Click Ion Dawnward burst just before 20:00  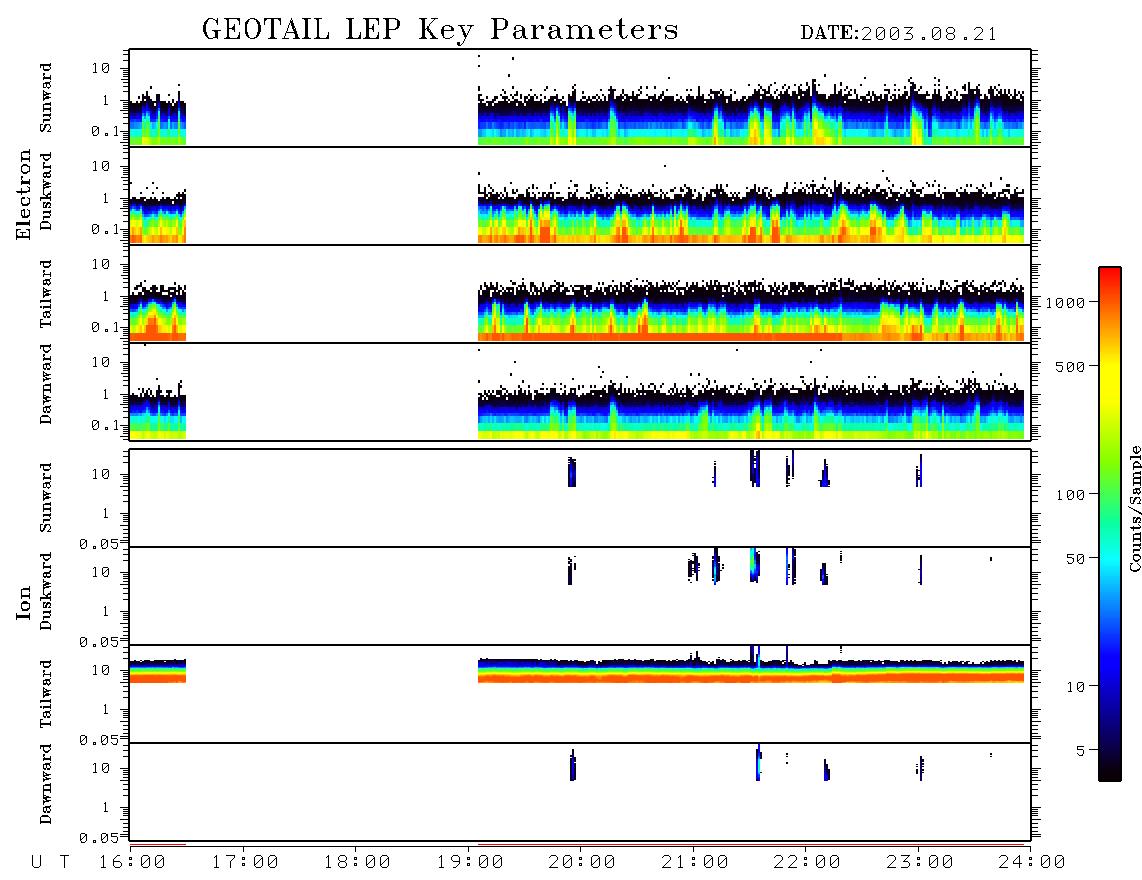572,766
